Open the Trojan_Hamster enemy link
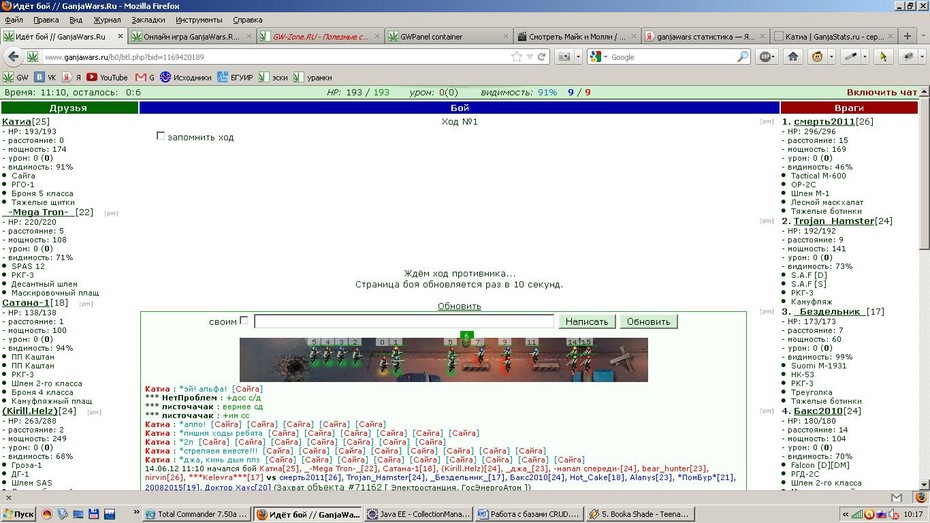930x523 pixels. click(x=833, y=221)
